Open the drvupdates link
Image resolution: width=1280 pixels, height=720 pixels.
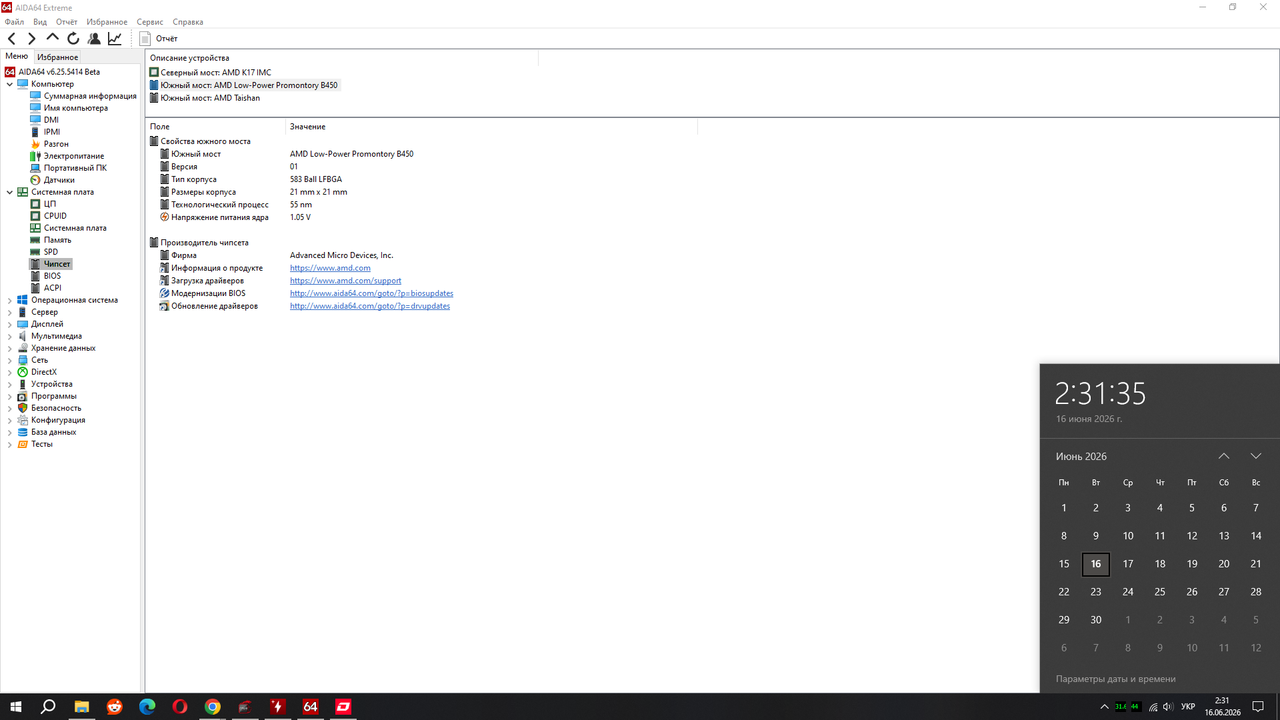click(x=370, y=306)
